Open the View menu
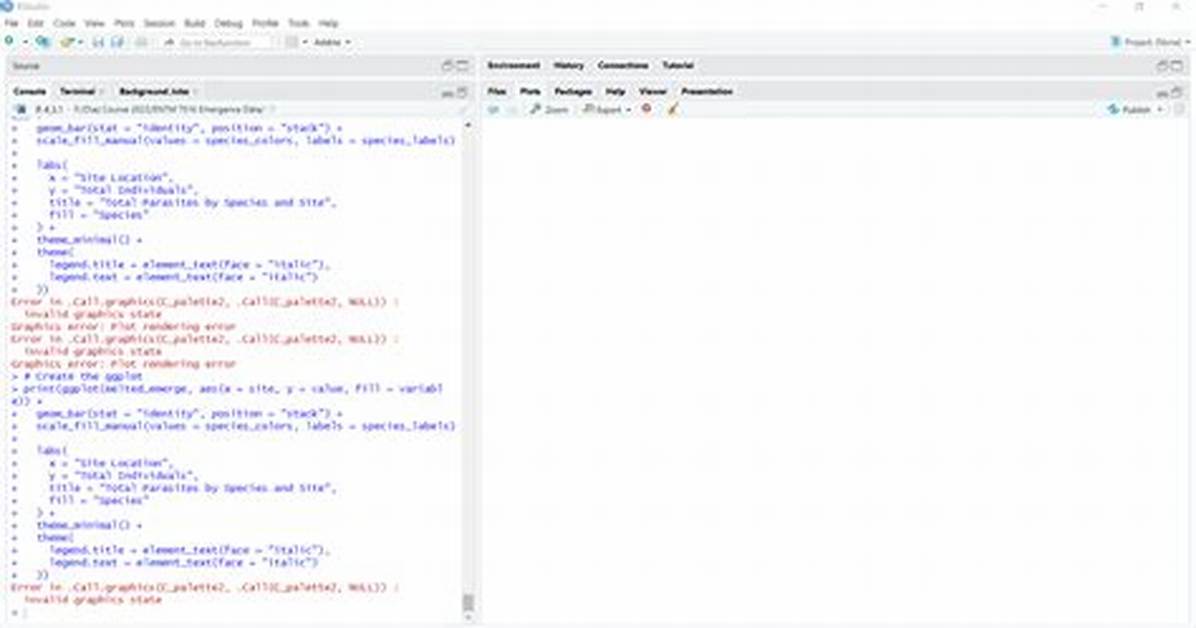The image size is (1196, 628). click(x=94, y=24)
